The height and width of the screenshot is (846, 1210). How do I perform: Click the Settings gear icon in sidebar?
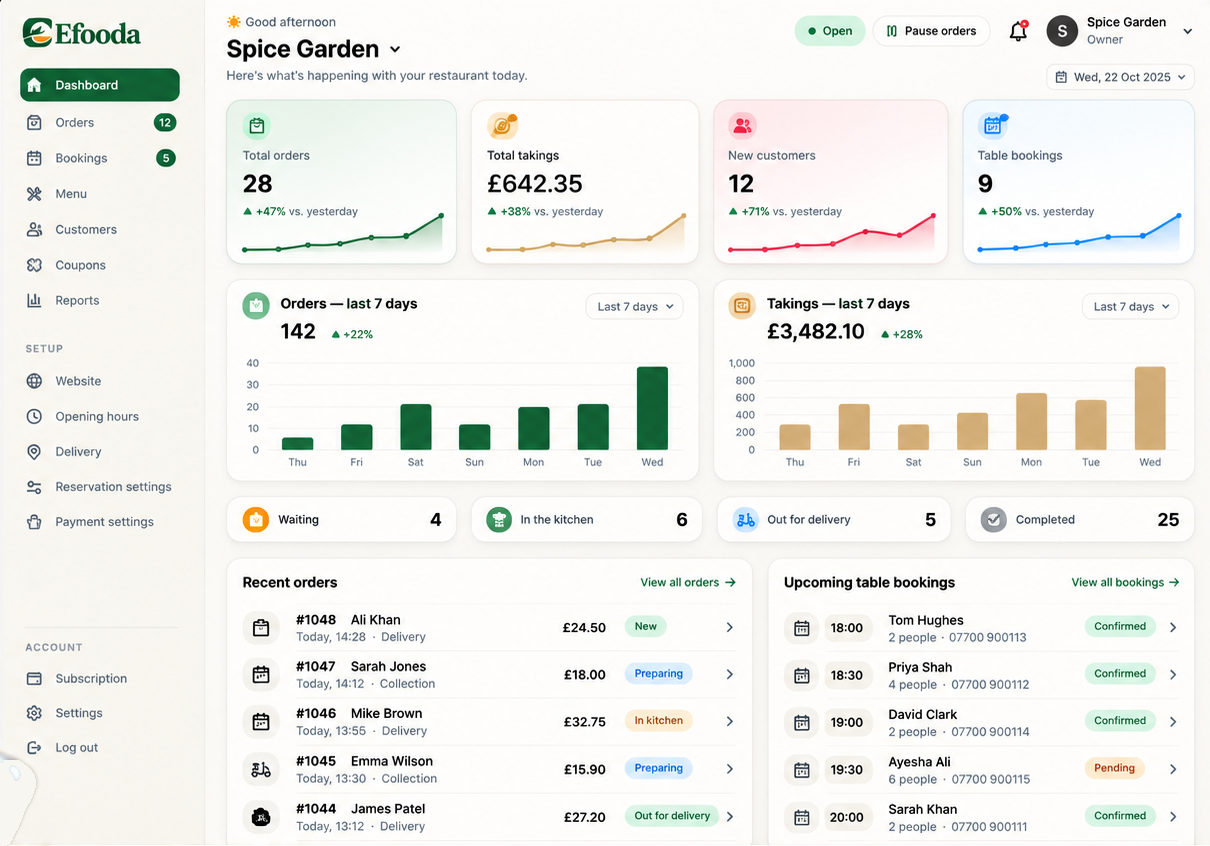(34, 713)
